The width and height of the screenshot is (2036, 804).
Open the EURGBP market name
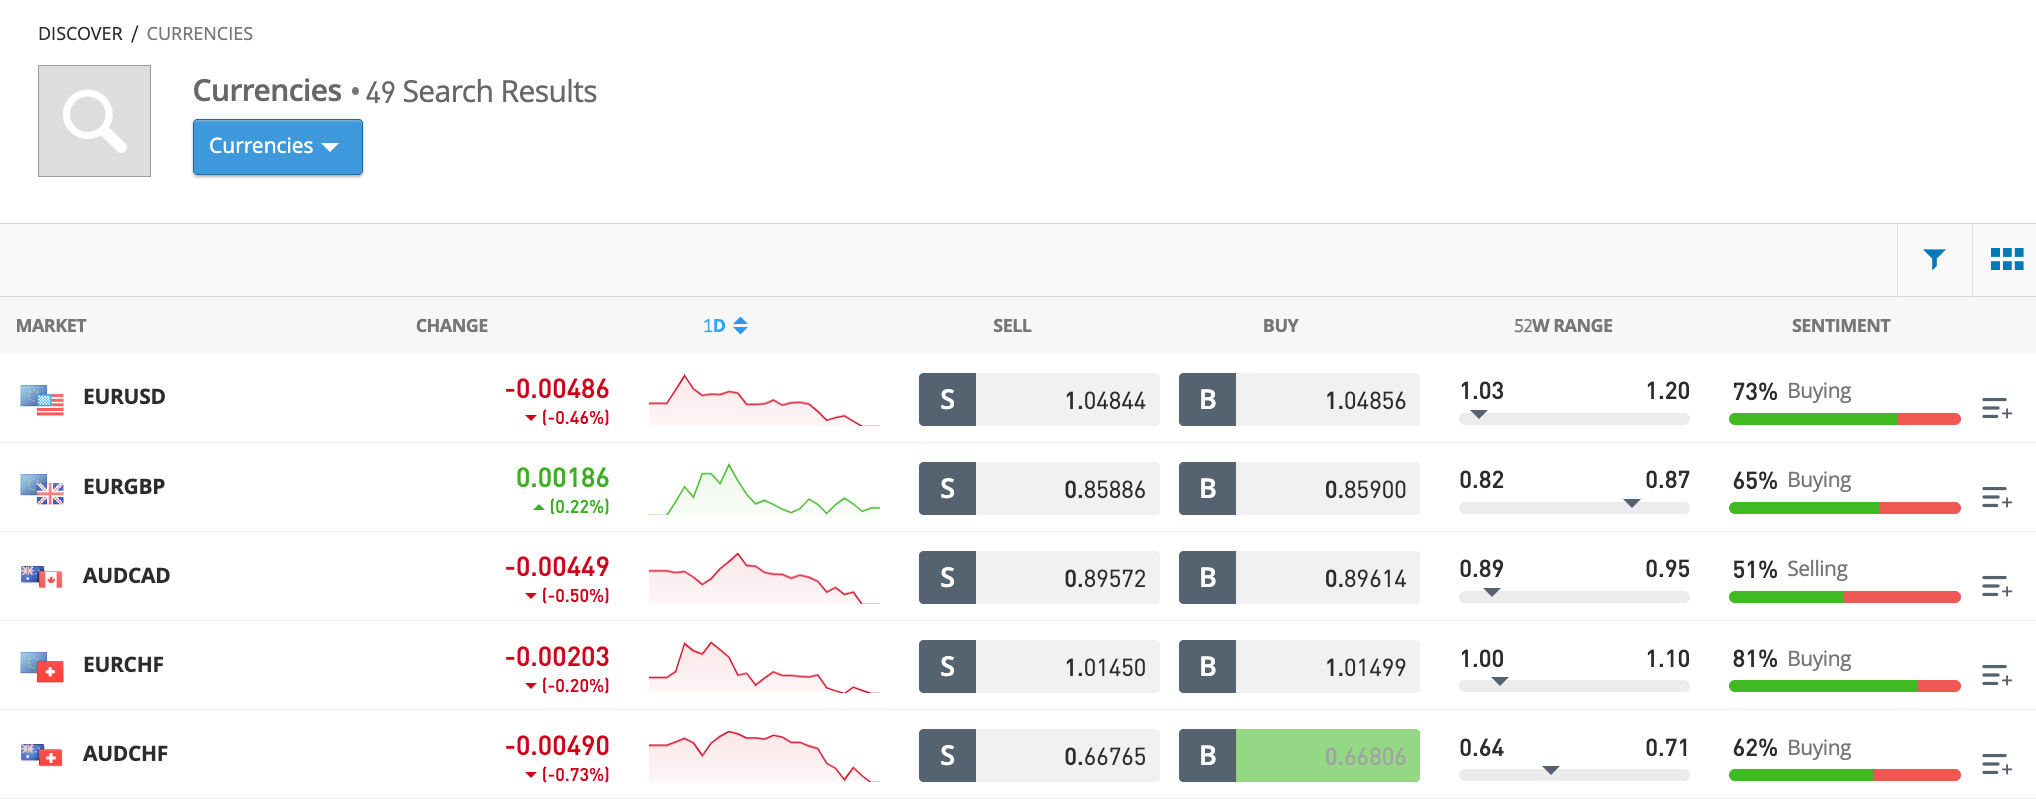124,487
